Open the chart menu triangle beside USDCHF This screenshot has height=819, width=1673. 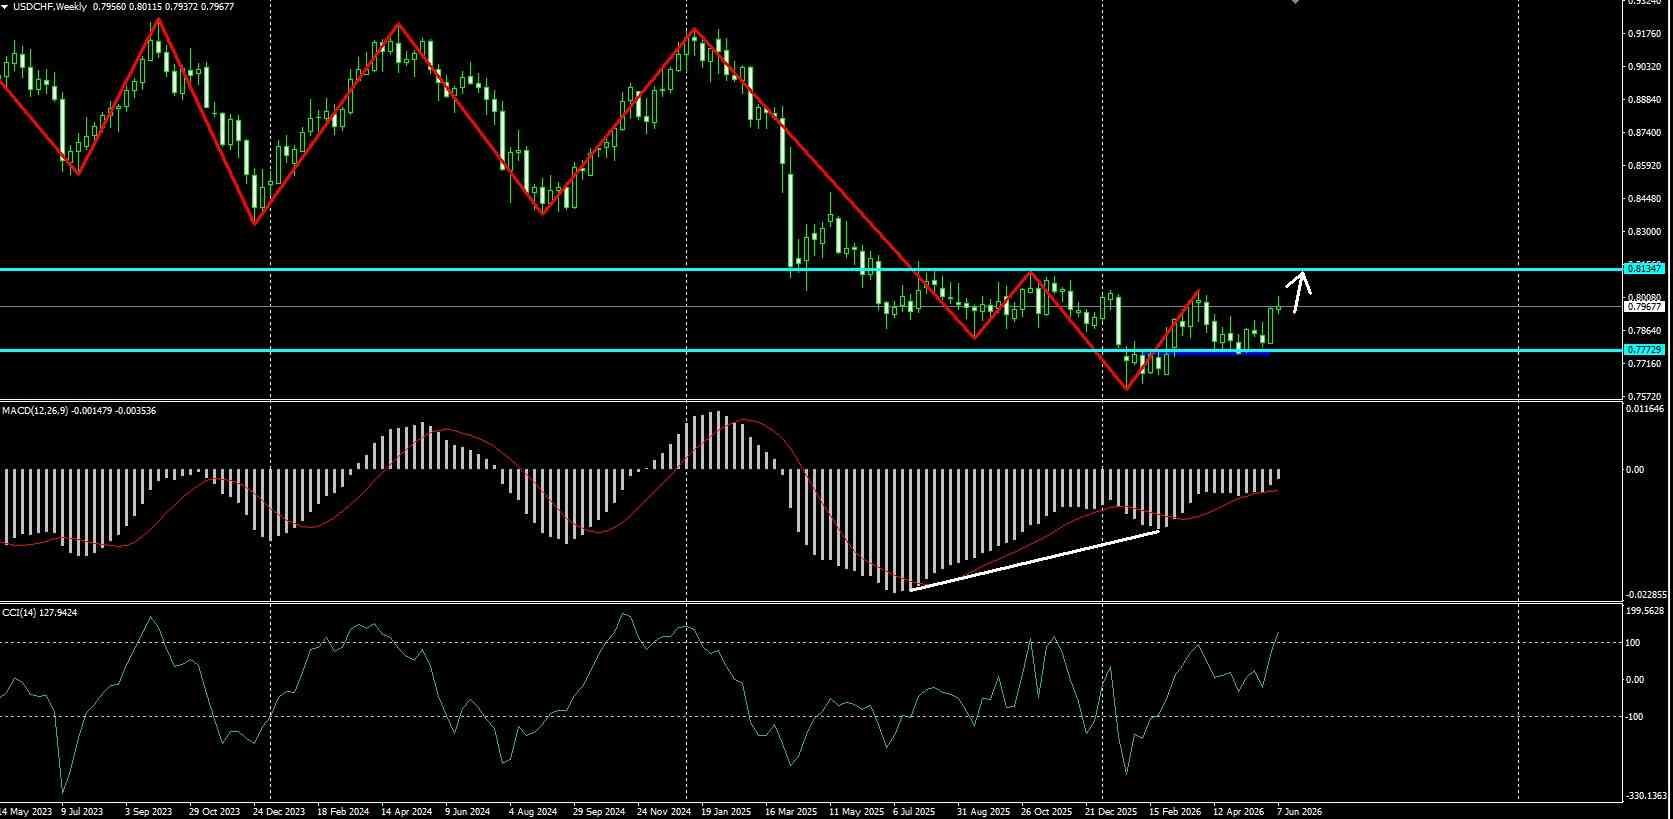[x=5, y=6]
